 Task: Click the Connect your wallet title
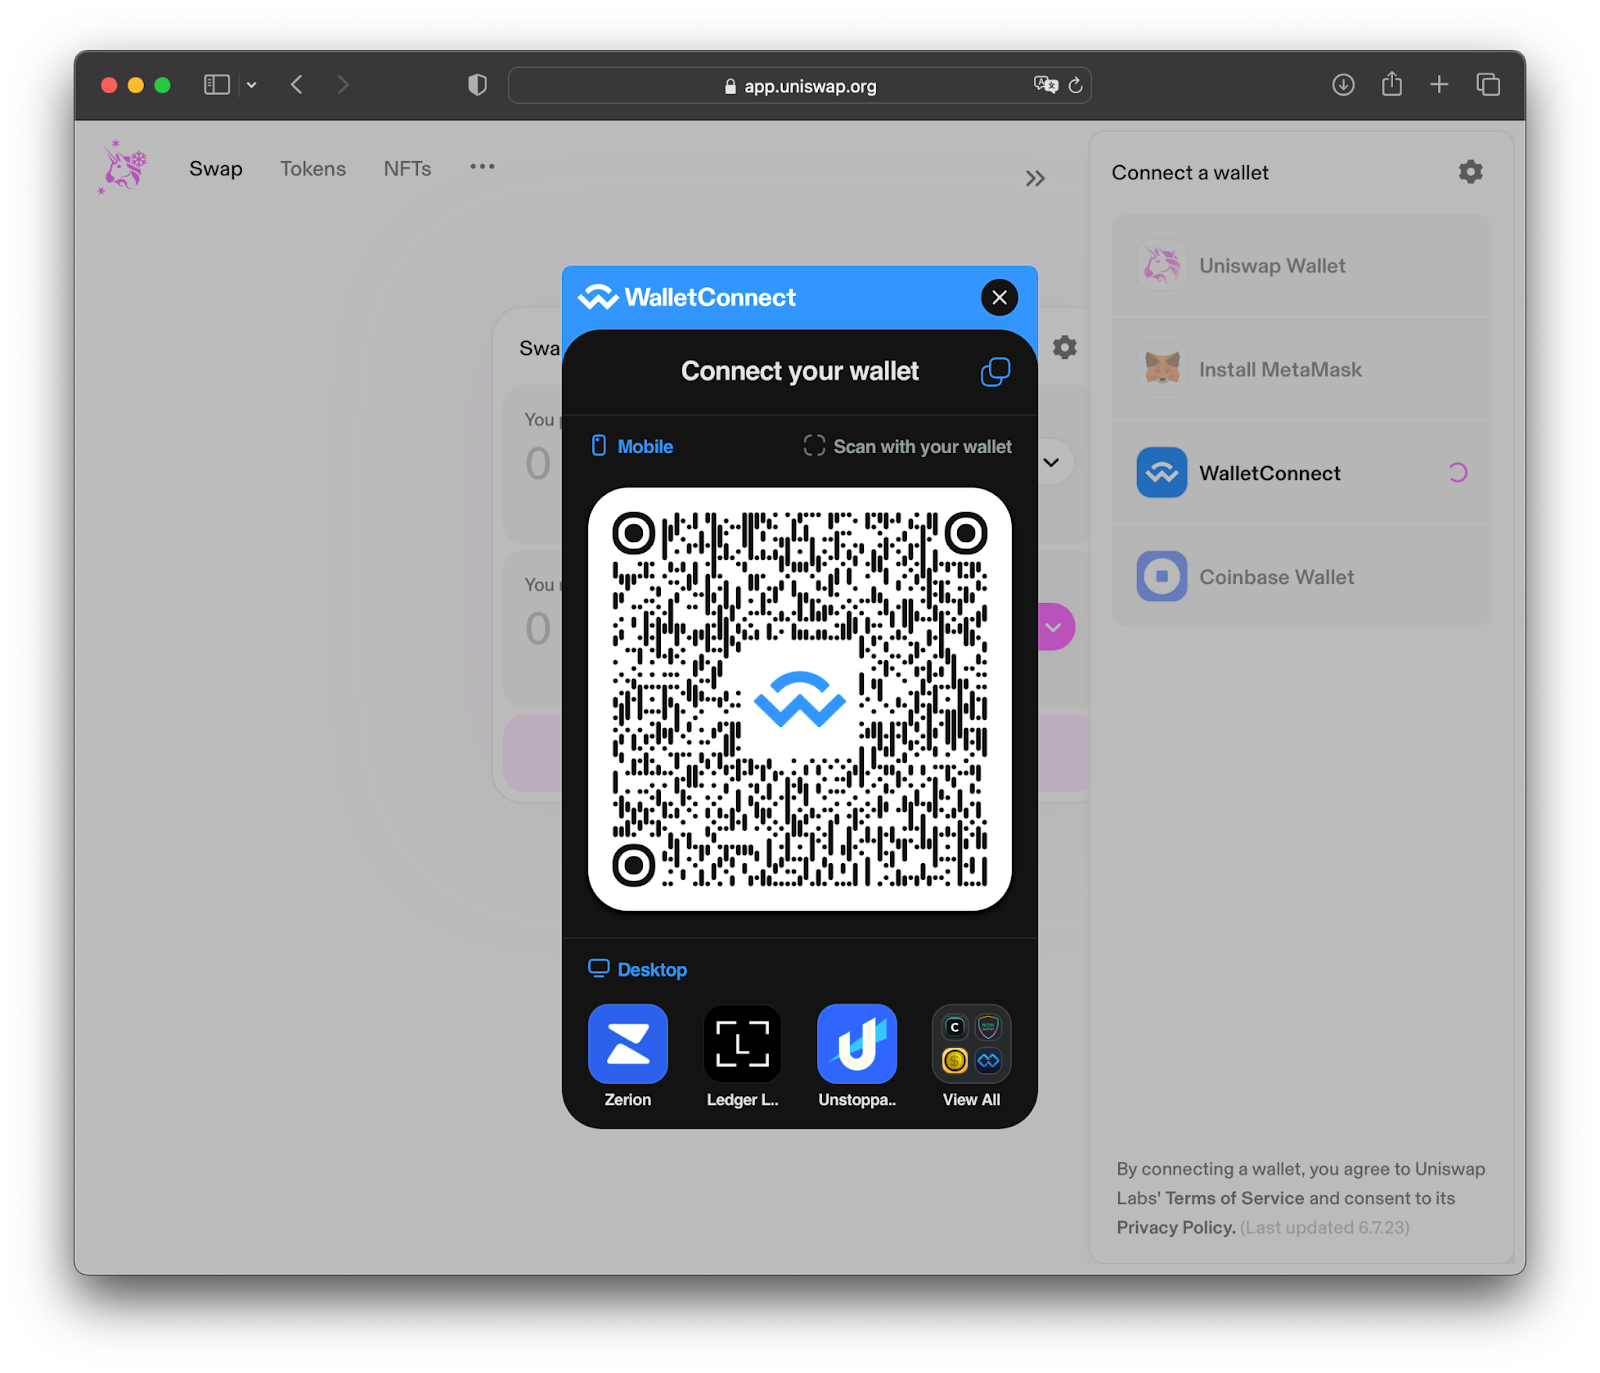(x=800, y=371)
